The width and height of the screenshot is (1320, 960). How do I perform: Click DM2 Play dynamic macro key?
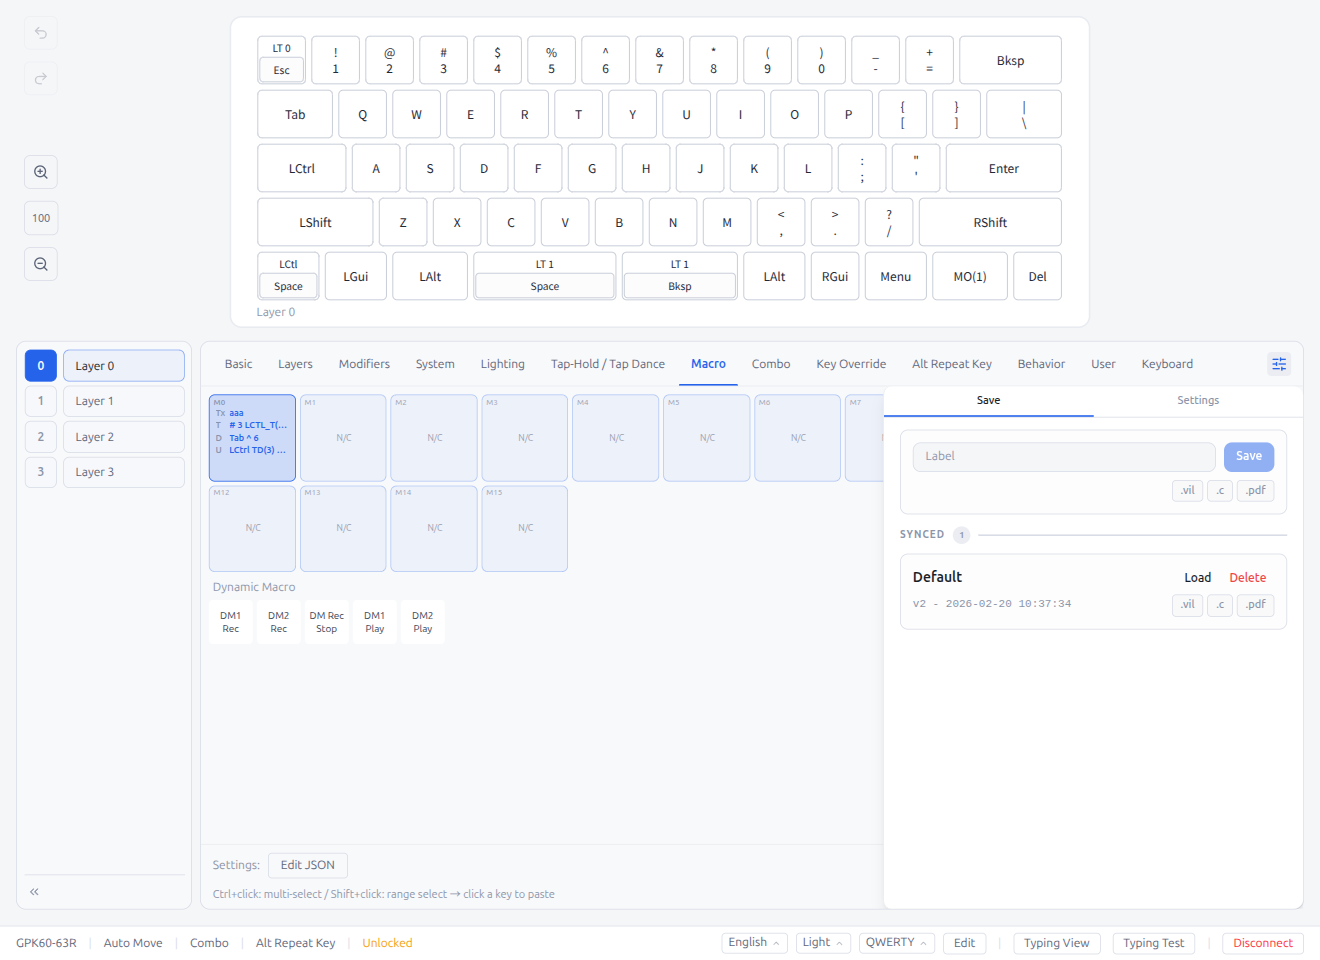coord(423,622)
